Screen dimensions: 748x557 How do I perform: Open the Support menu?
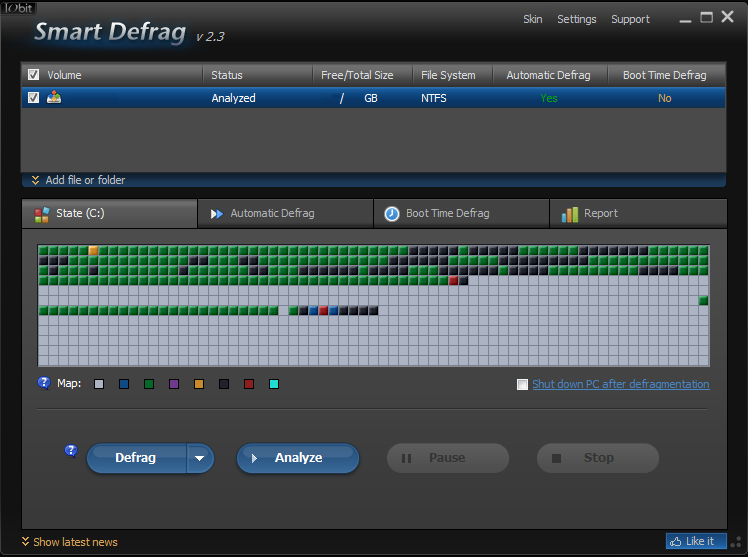coord(630,19)
